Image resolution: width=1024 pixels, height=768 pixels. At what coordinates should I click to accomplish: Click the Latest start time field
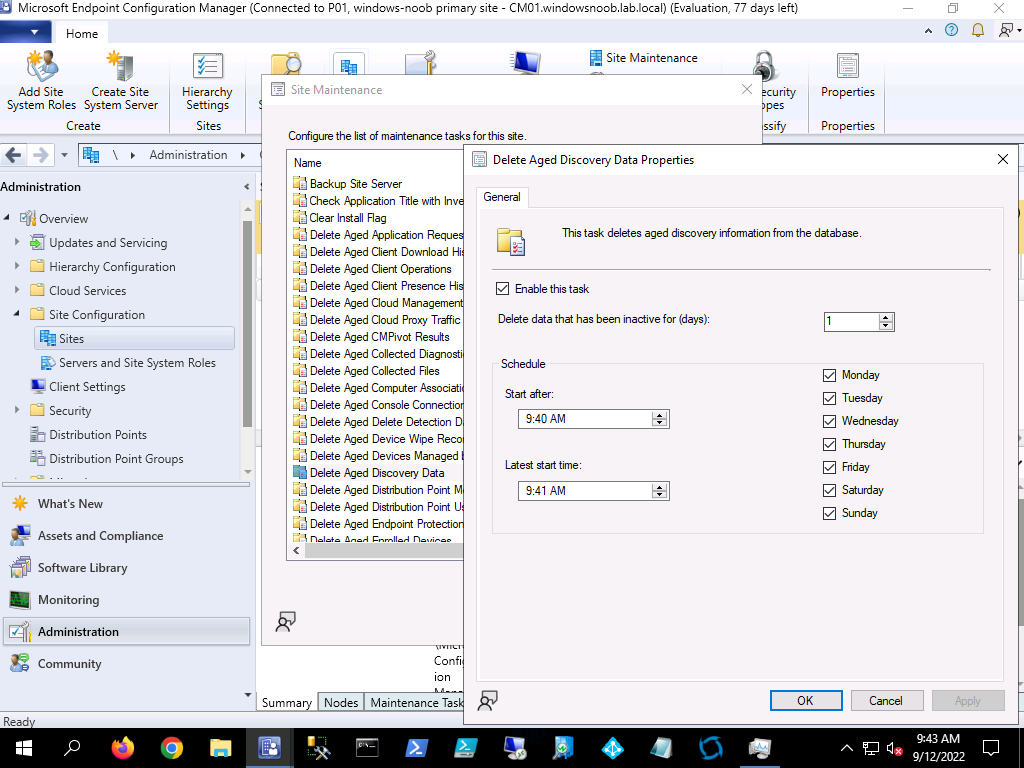(586, 490)
